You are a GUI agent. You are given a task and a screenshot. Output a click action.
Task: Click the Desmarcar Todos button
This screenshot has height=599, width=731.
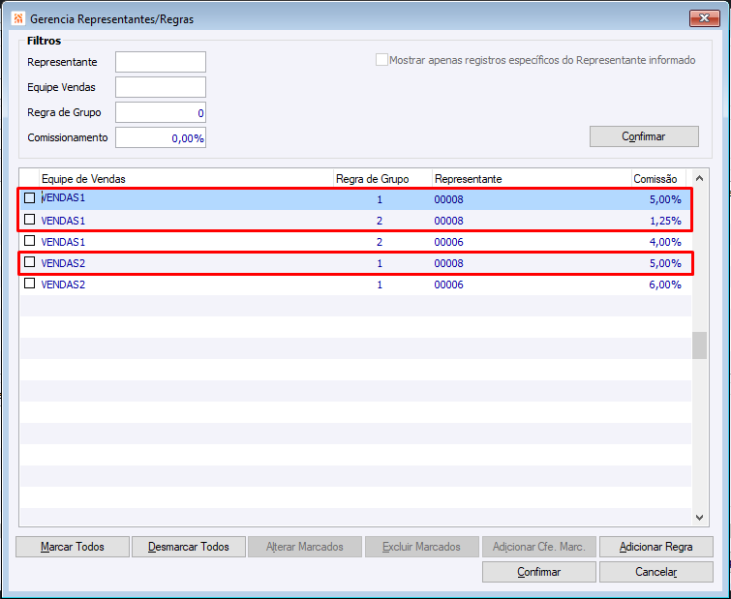(189, 547)
